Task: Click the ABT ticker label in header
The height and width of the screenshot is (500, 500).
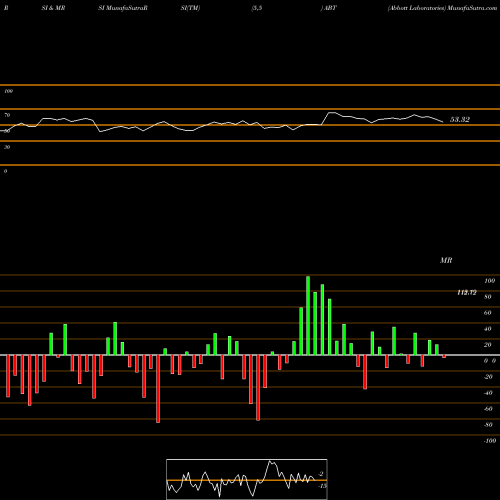Action: 330,8
